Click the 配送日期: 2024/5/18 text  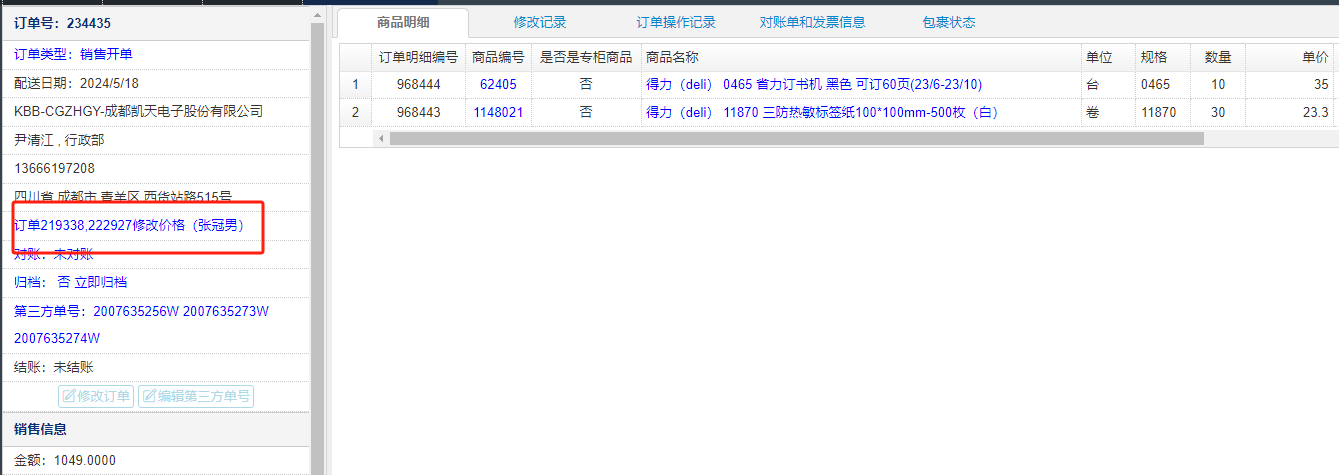pyautogui.click(x=76, y=83)
